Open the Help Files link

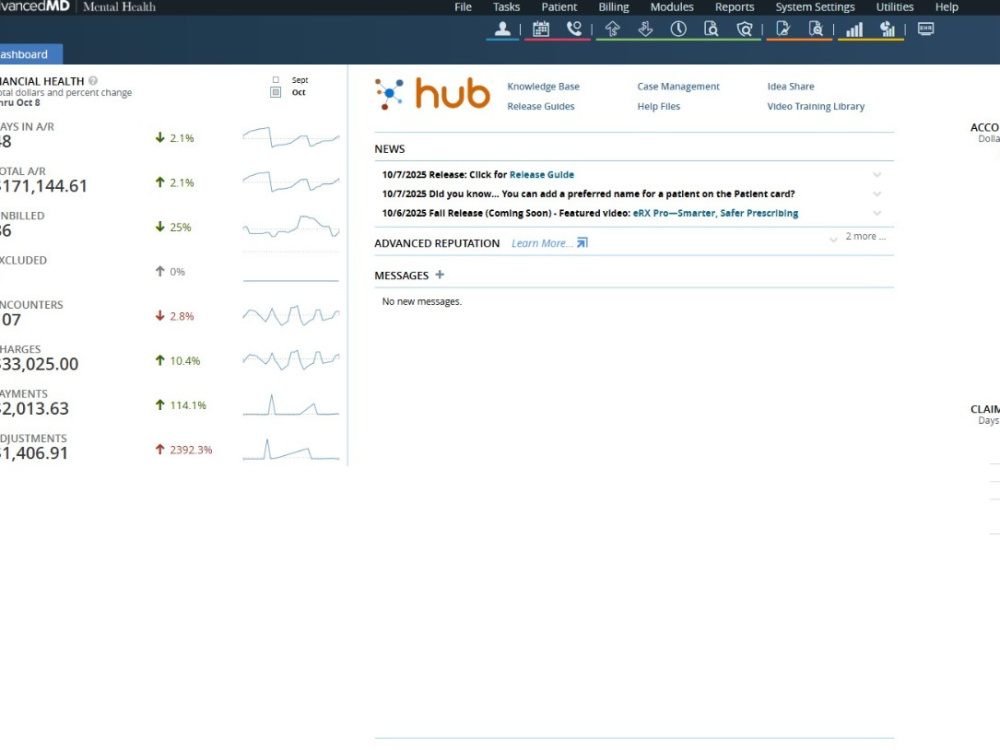pos(659,107)
